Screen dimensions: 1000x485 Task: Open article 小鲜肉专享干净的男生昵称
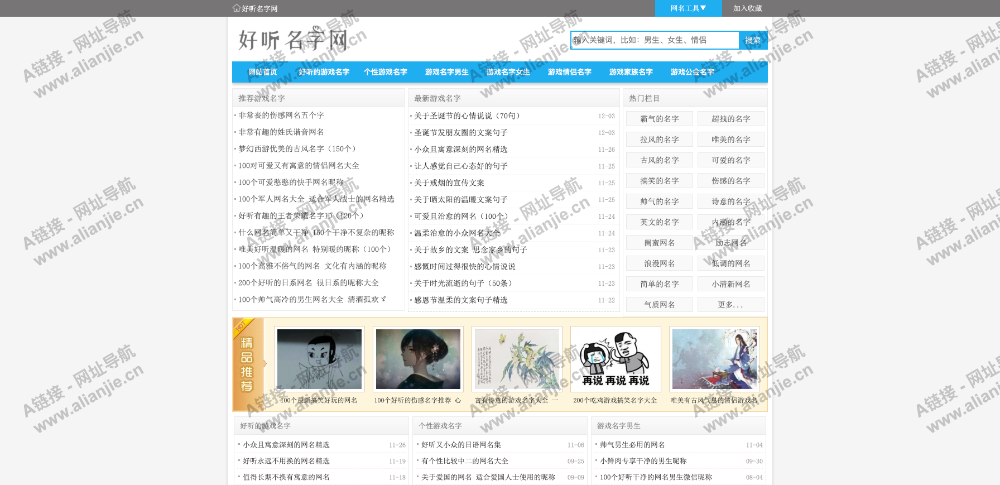643,461
